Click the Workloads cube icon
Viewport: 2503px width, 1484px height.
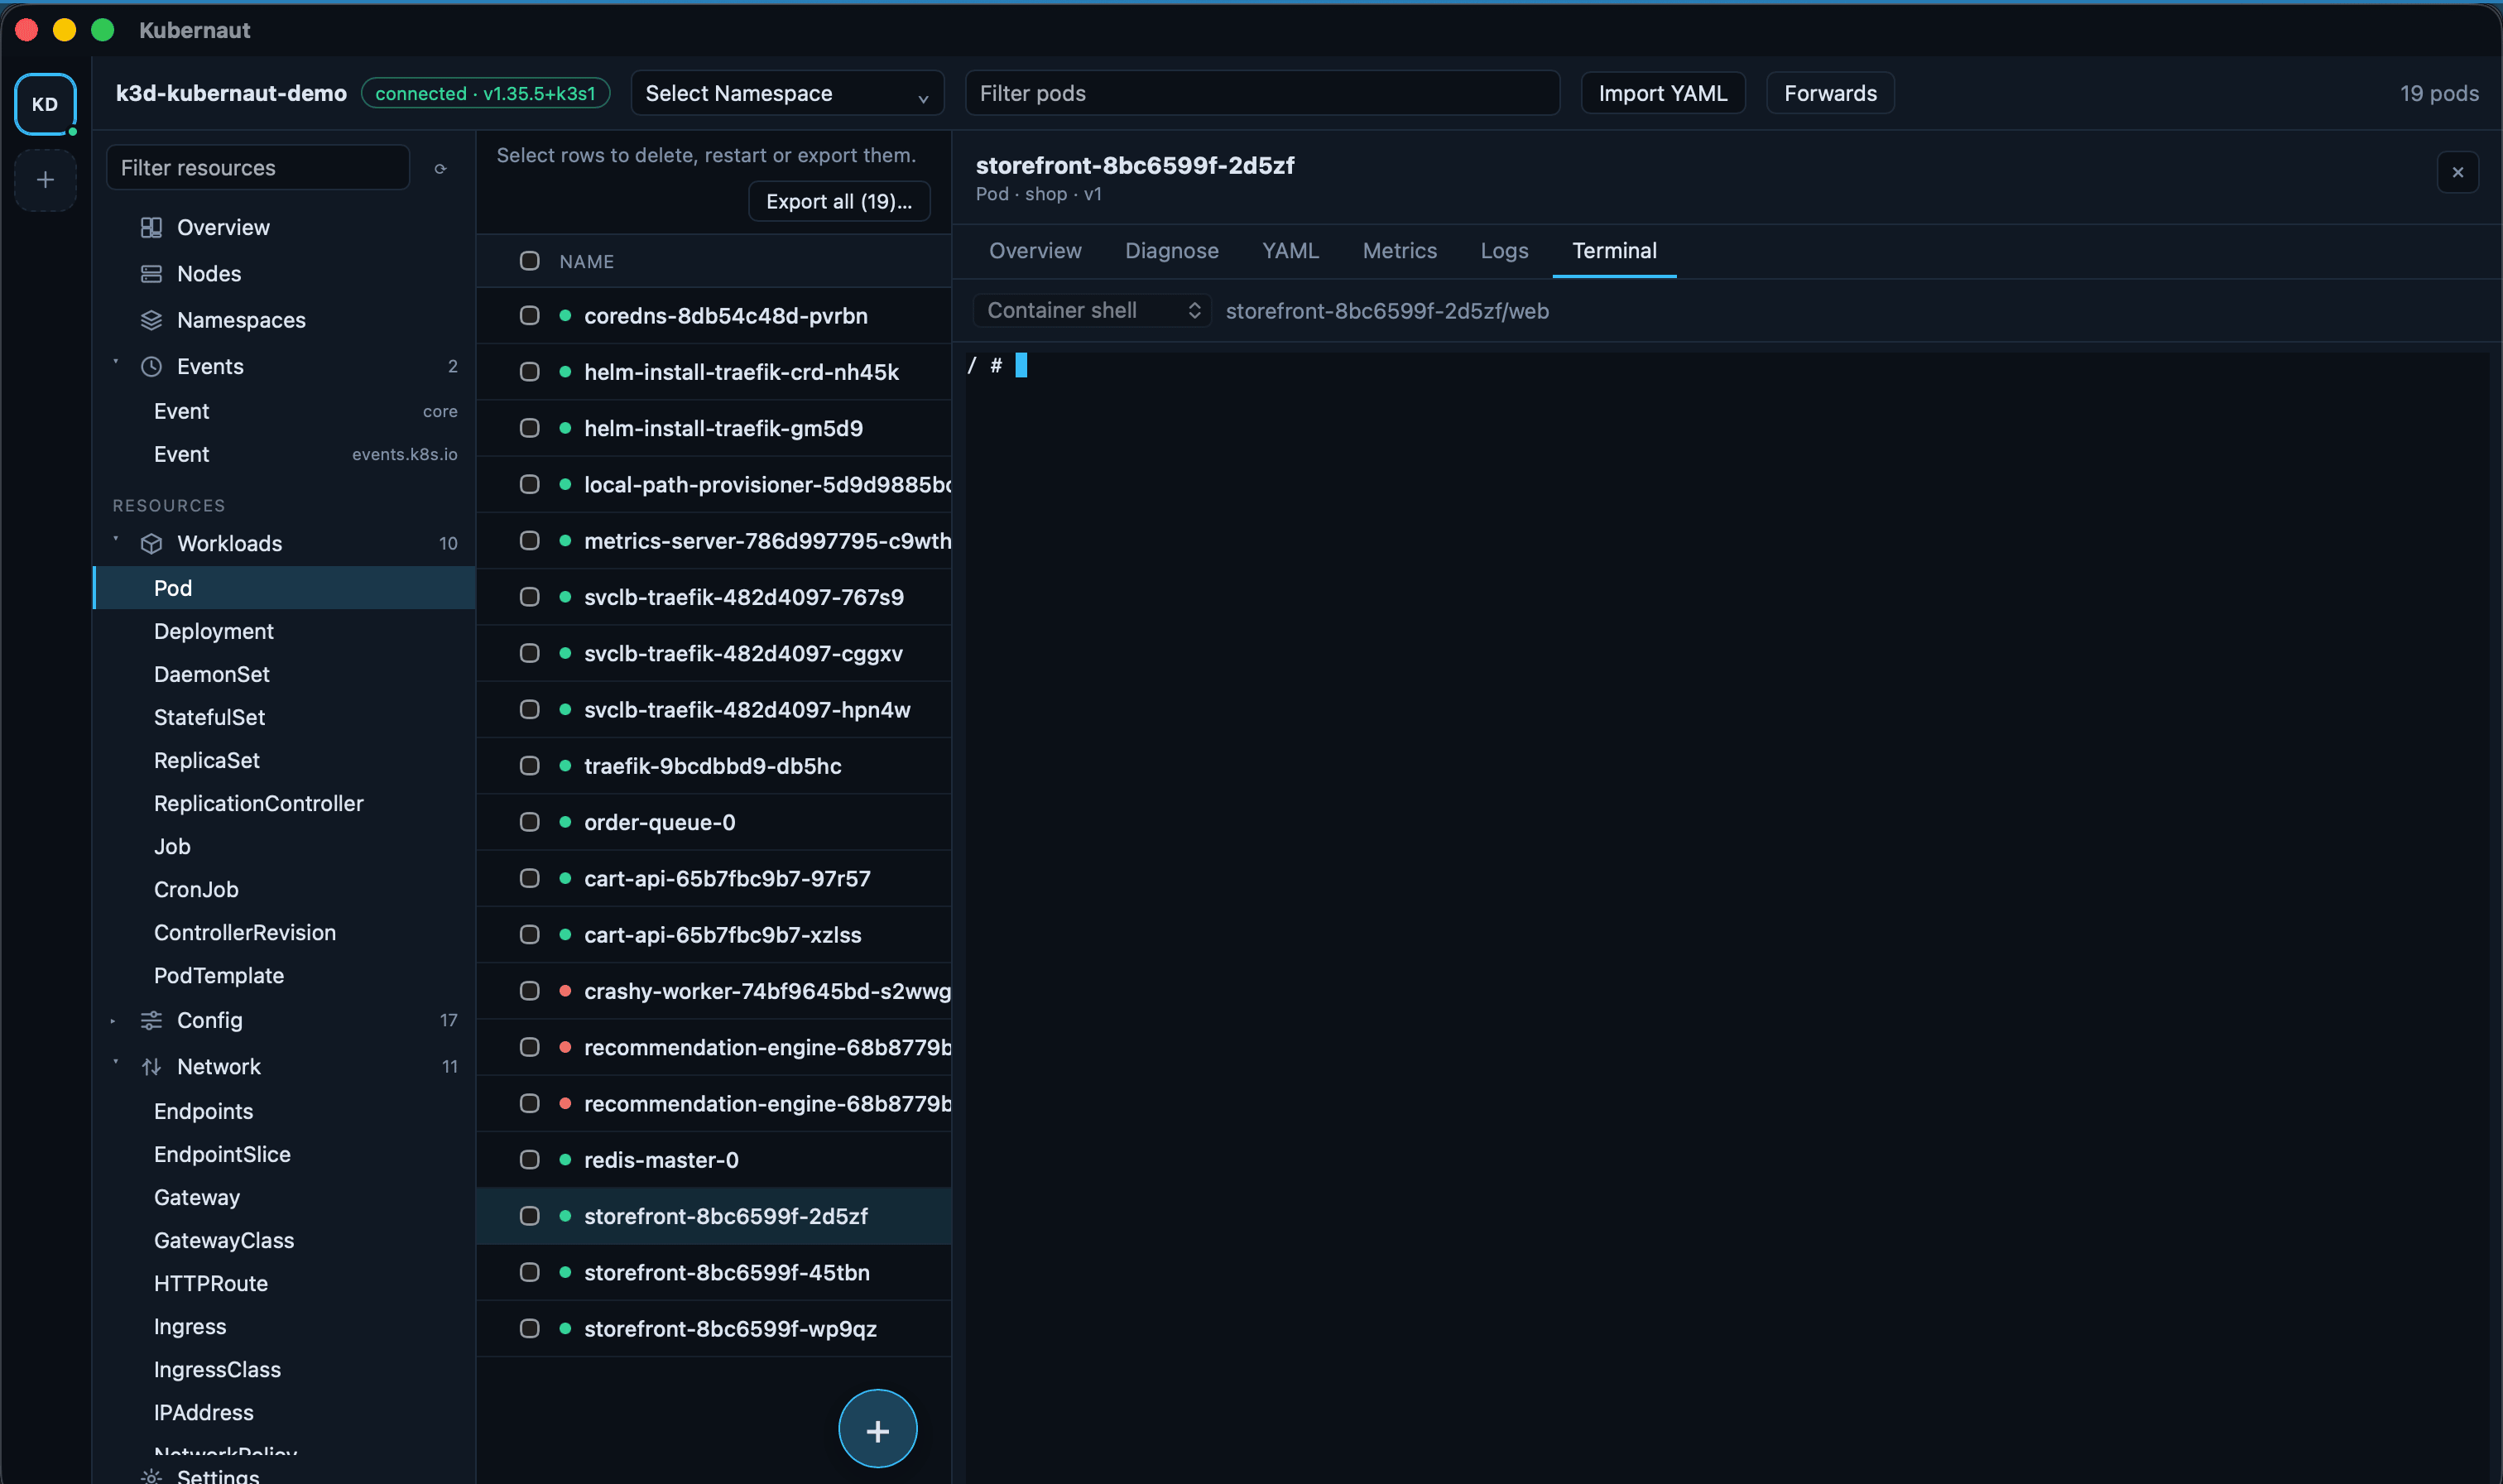click(x=151, y=543)
